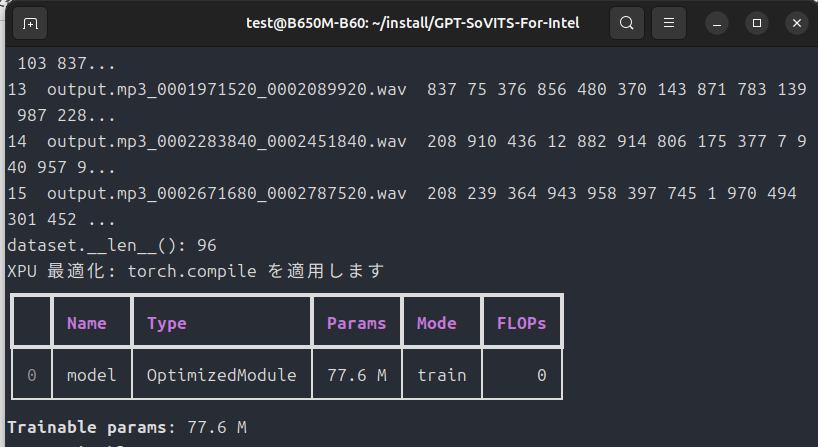
Task: Click the FLOPs column header
Action: pos(521,323)
